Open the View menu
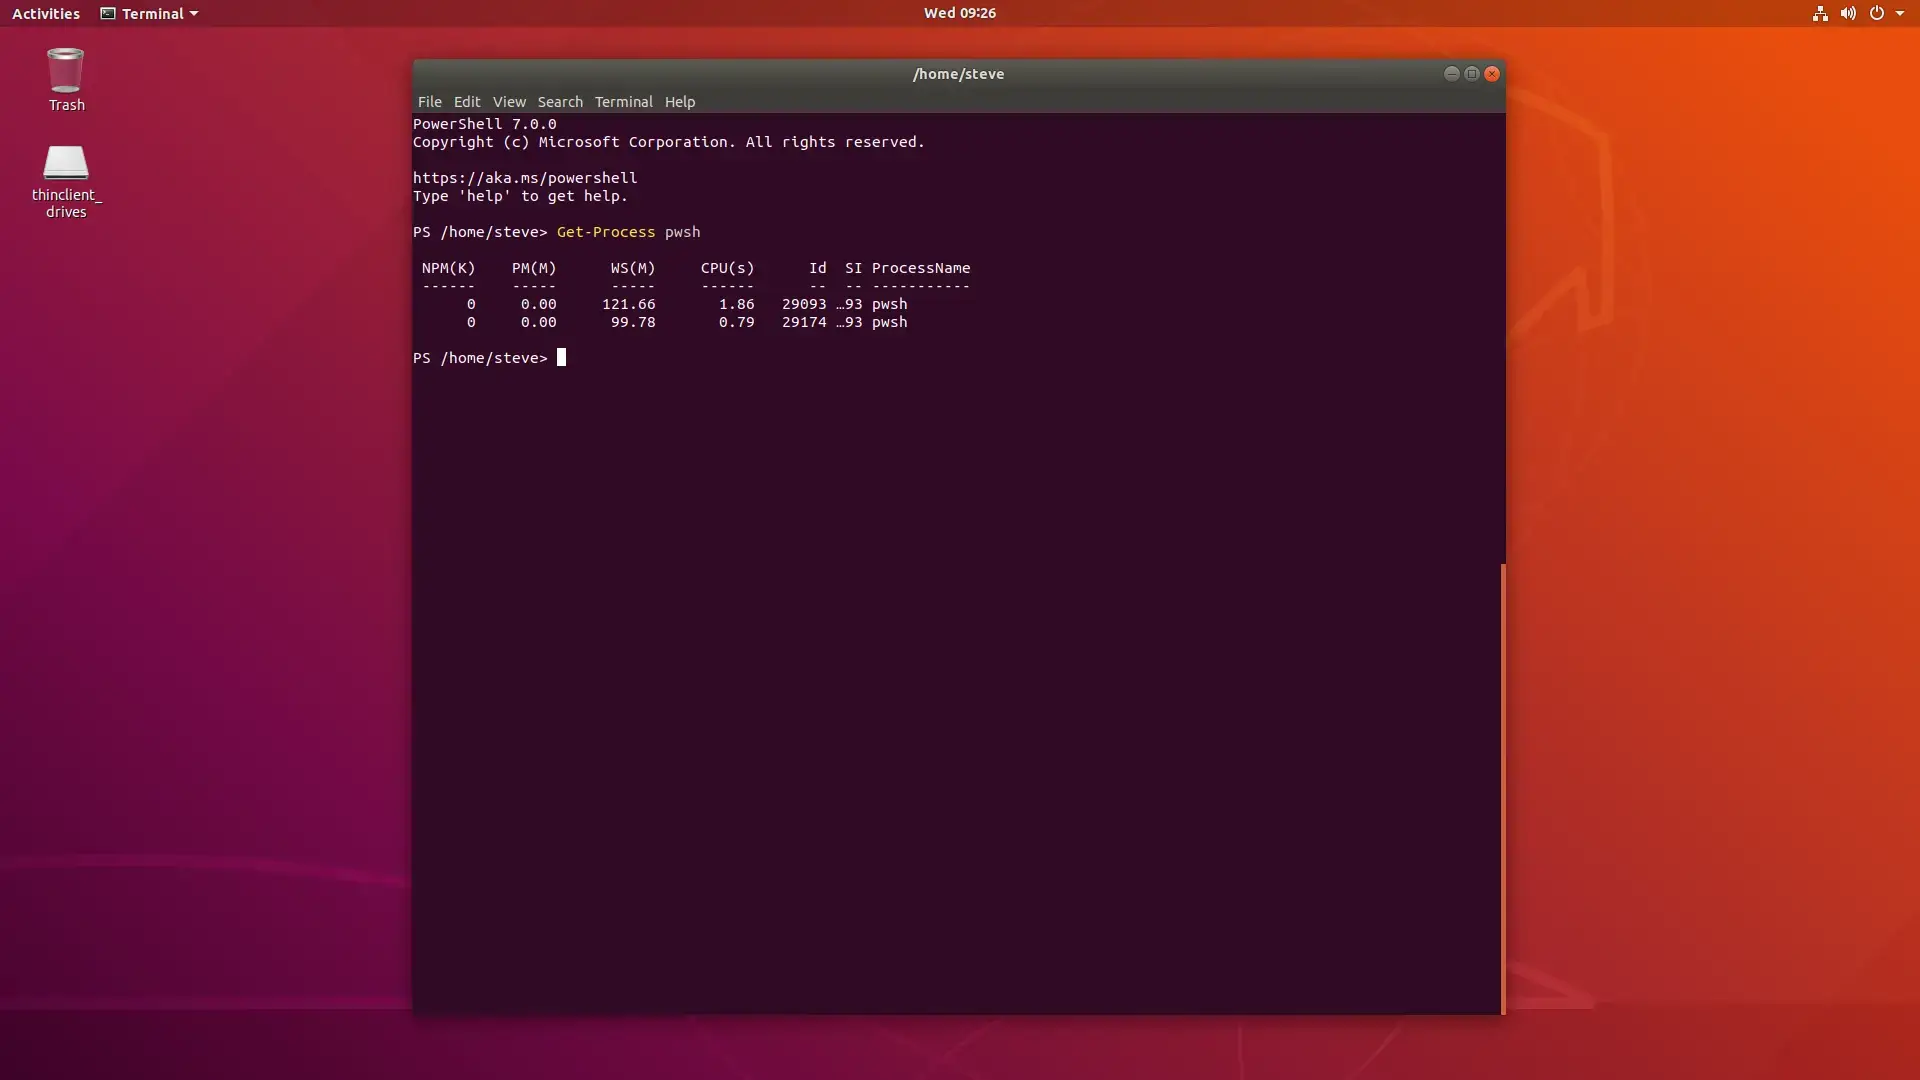The height and width of the screenshot is (1080, 1920). pyautogui.click(x=509, y=102)
